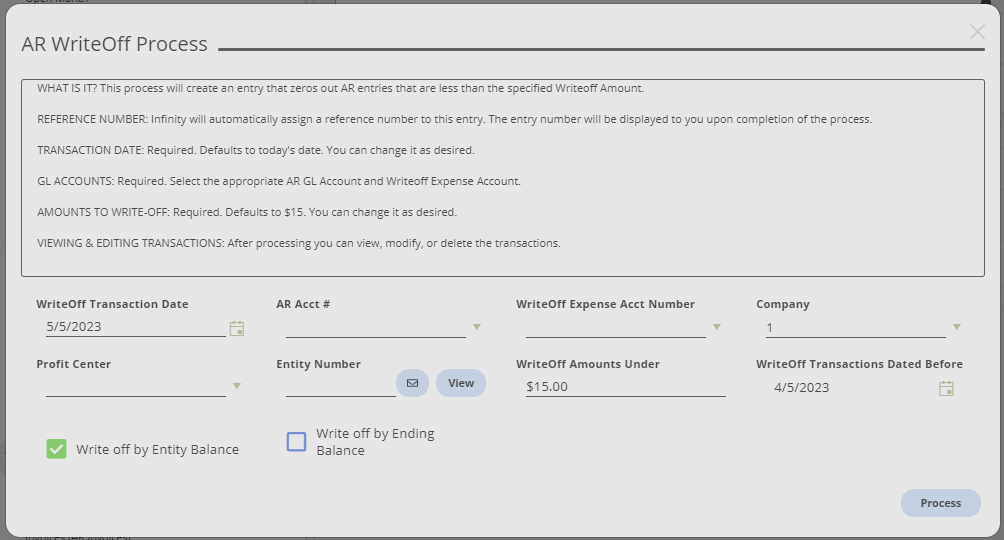The width and height of the screenshot is (1004, 540).
Task: Expand the AR Acct # dropdown
Action: 476,327
